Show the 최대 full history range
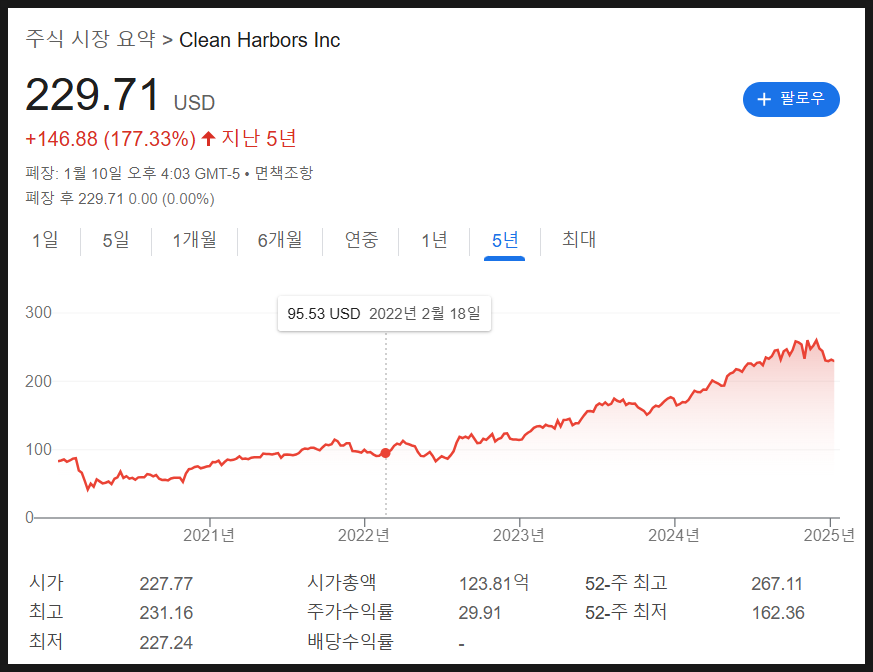Image resolution: width=873 pixels, height=672 pixels. coord(579,240)
